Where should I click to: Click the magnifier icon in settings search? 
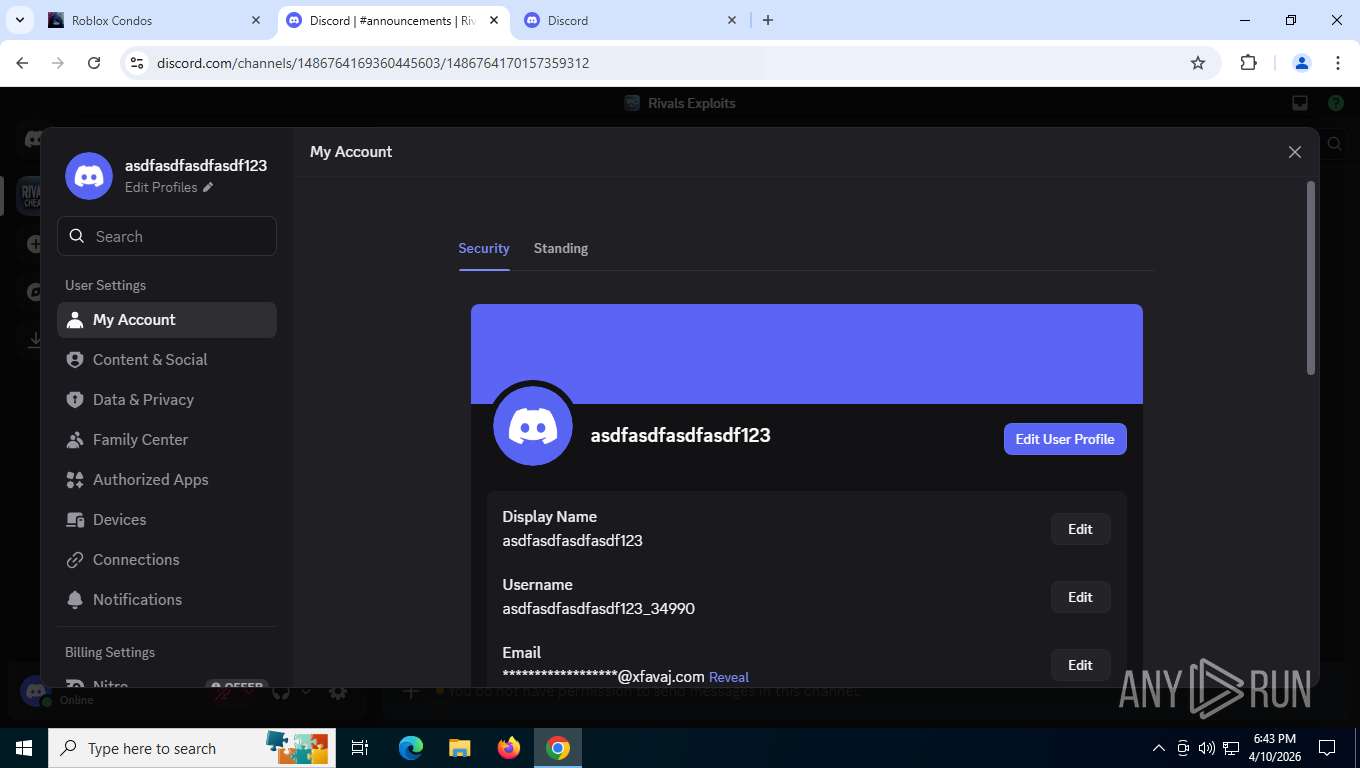coord(77,236)
